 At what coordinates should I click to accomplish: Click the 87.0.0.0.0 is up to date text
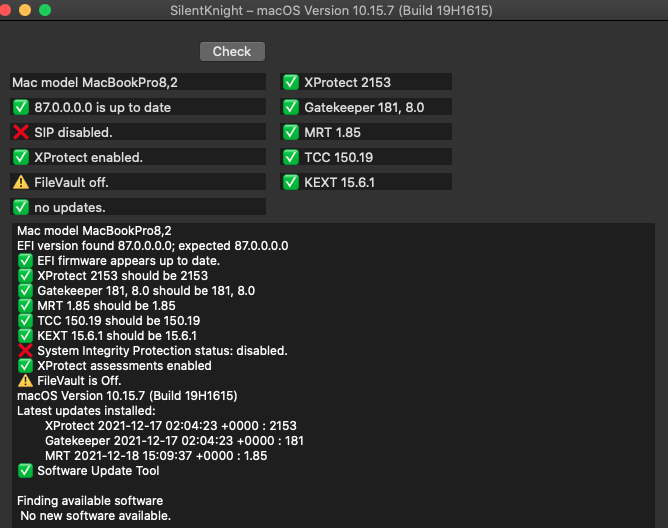pos(103,107)
